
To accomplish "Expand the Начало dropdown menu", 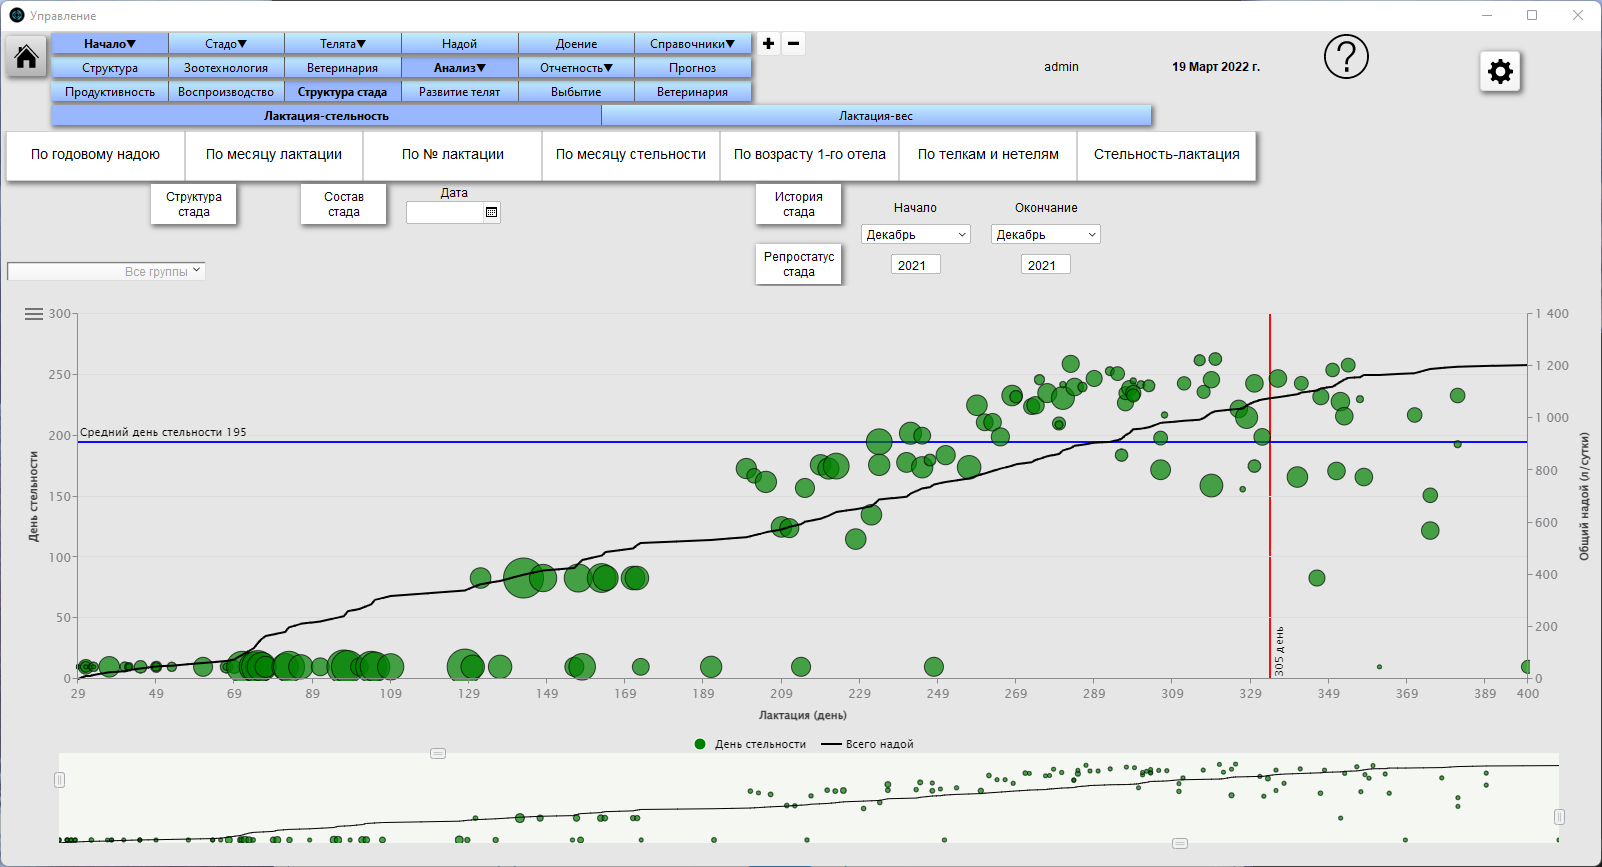I will [110, 44].
